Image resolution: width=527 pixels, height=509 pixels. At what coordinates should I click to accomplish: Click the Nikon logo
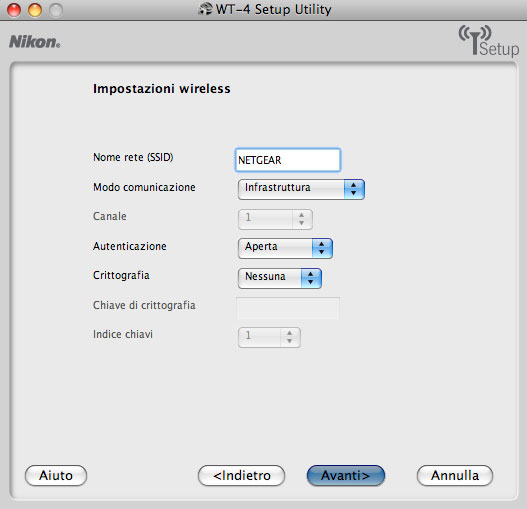pos(35,42)
